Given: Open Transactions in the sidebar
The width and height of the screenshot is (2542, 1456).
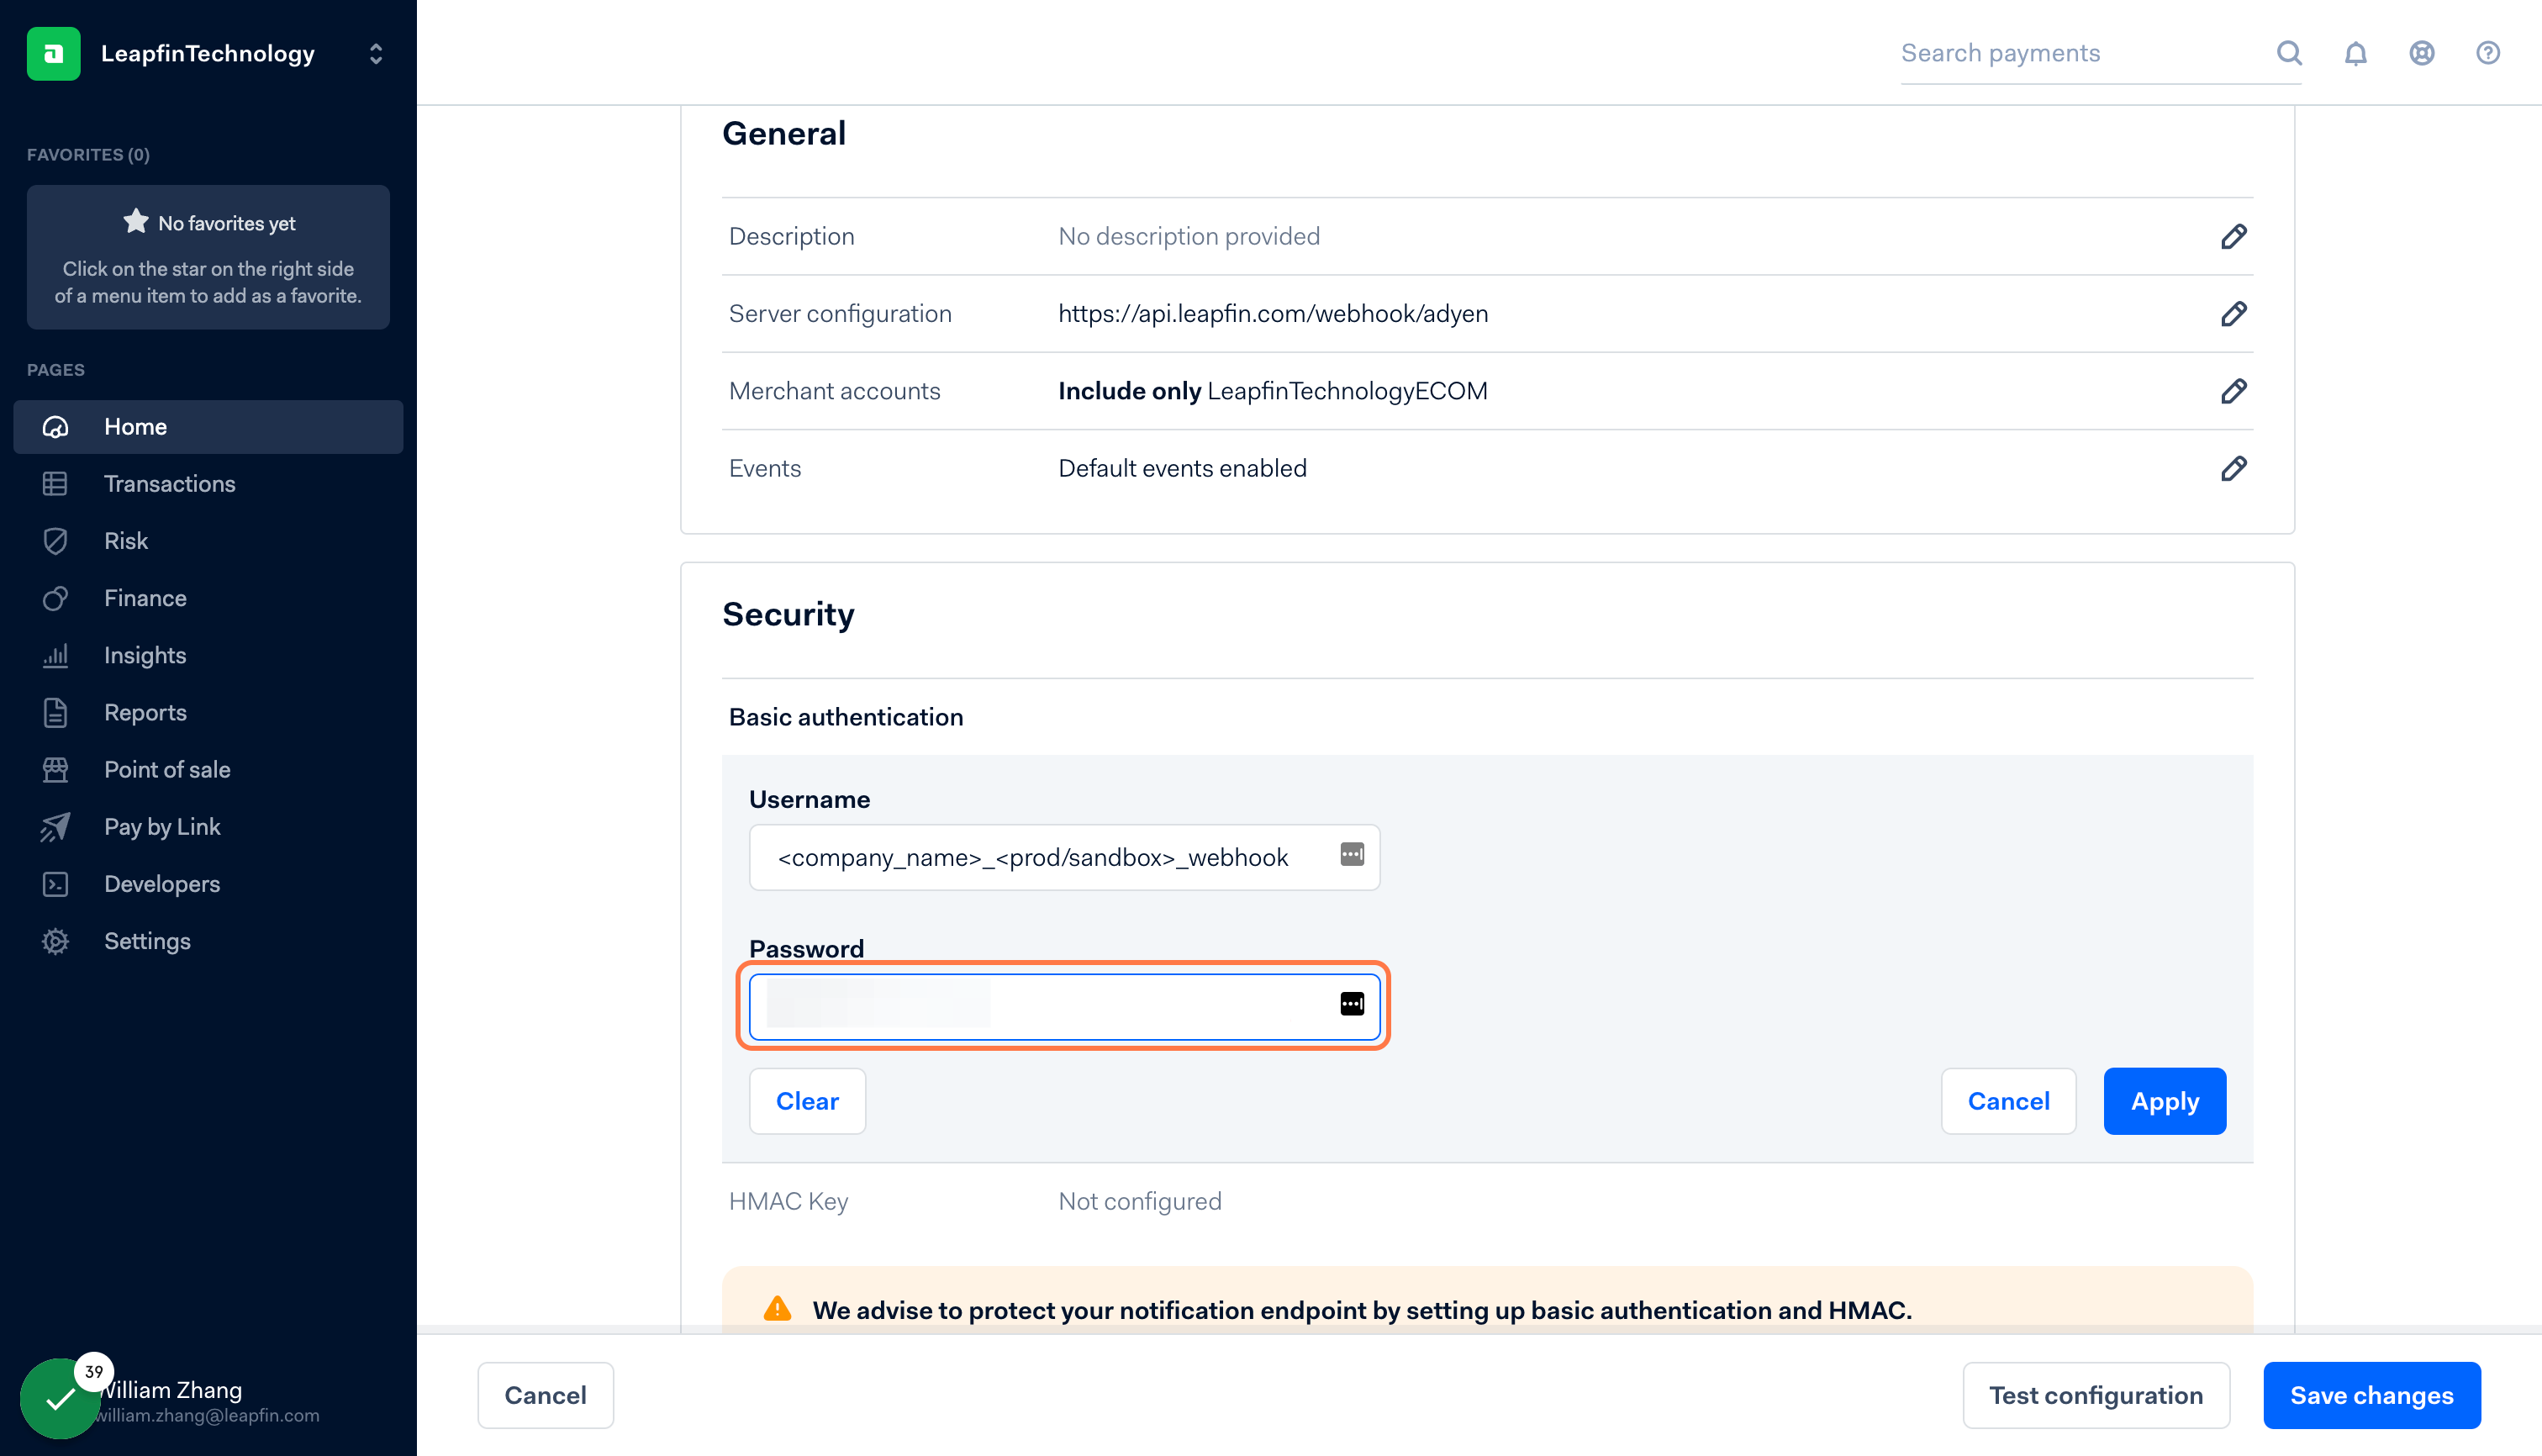Looking at the screenshot, I should click(x=169, y=484).
